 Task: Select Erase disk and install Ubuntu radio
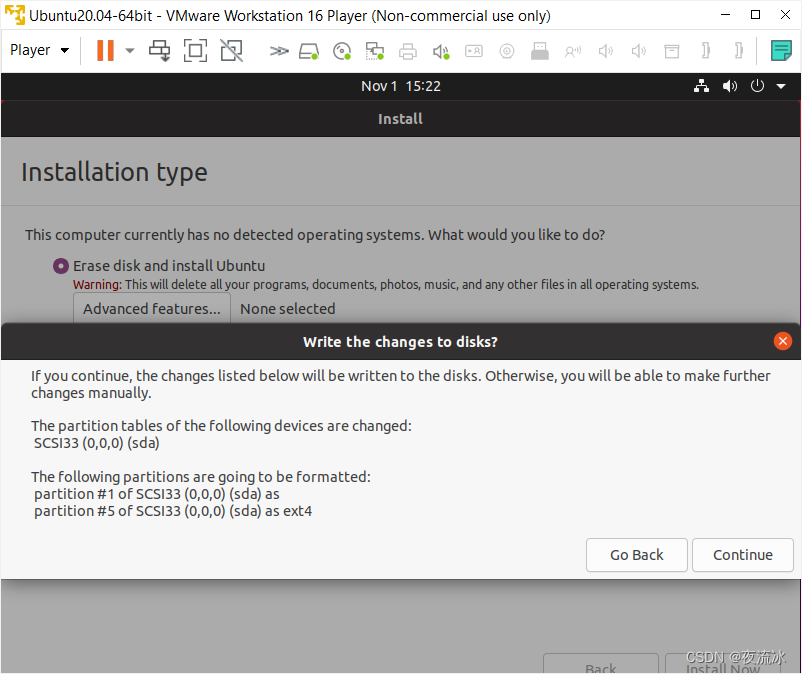61,266
